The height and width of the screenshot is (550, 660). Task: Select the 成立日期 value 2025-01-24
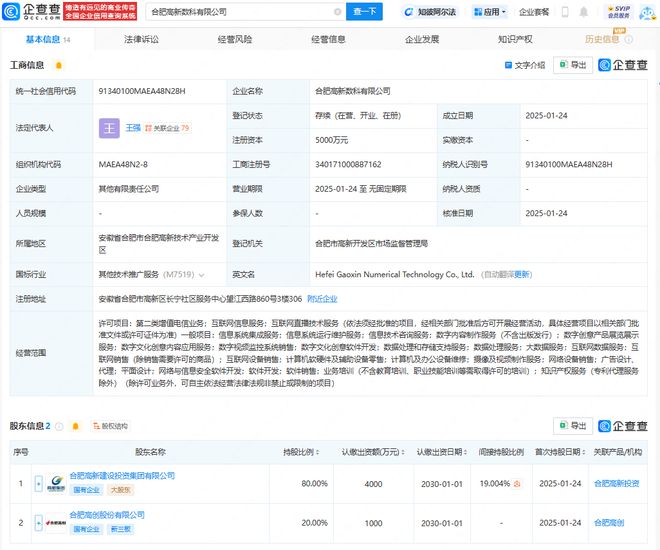[x=546, y=116]
